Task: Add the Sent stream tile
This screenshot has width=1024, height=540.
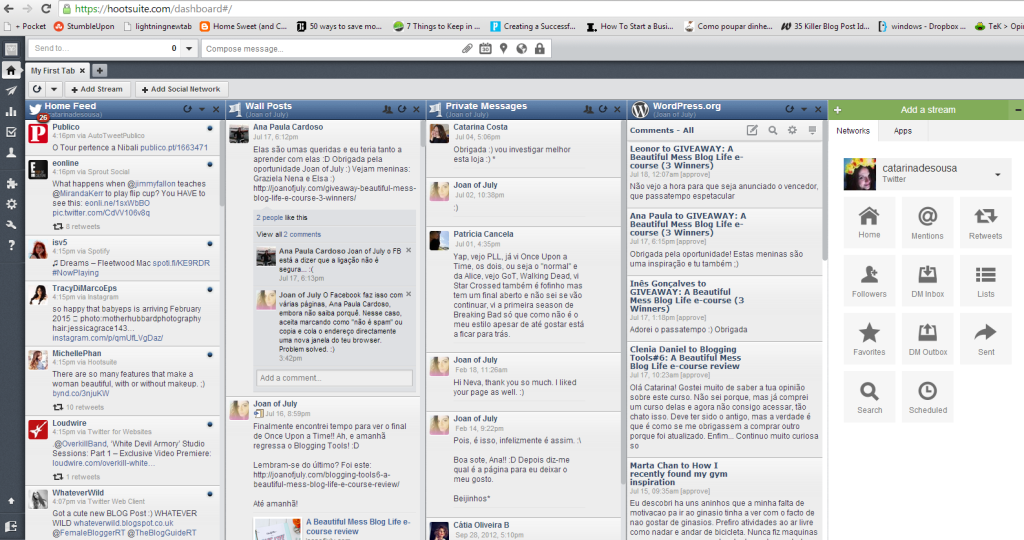Action: (x=985, y=338)
